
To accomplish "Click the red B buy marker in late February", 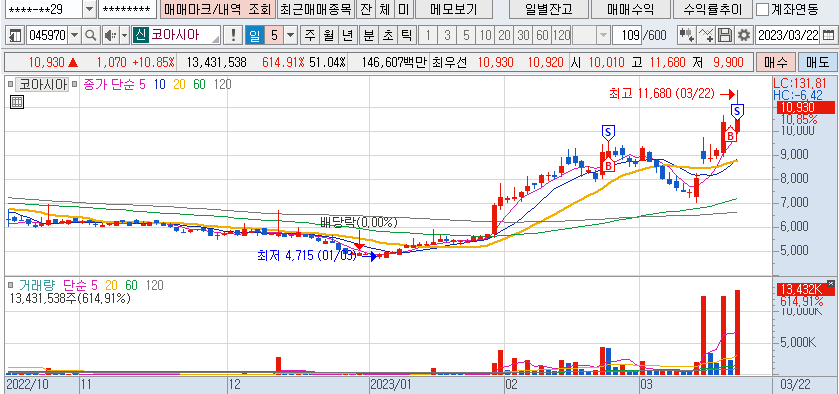I will pos(608,166).
